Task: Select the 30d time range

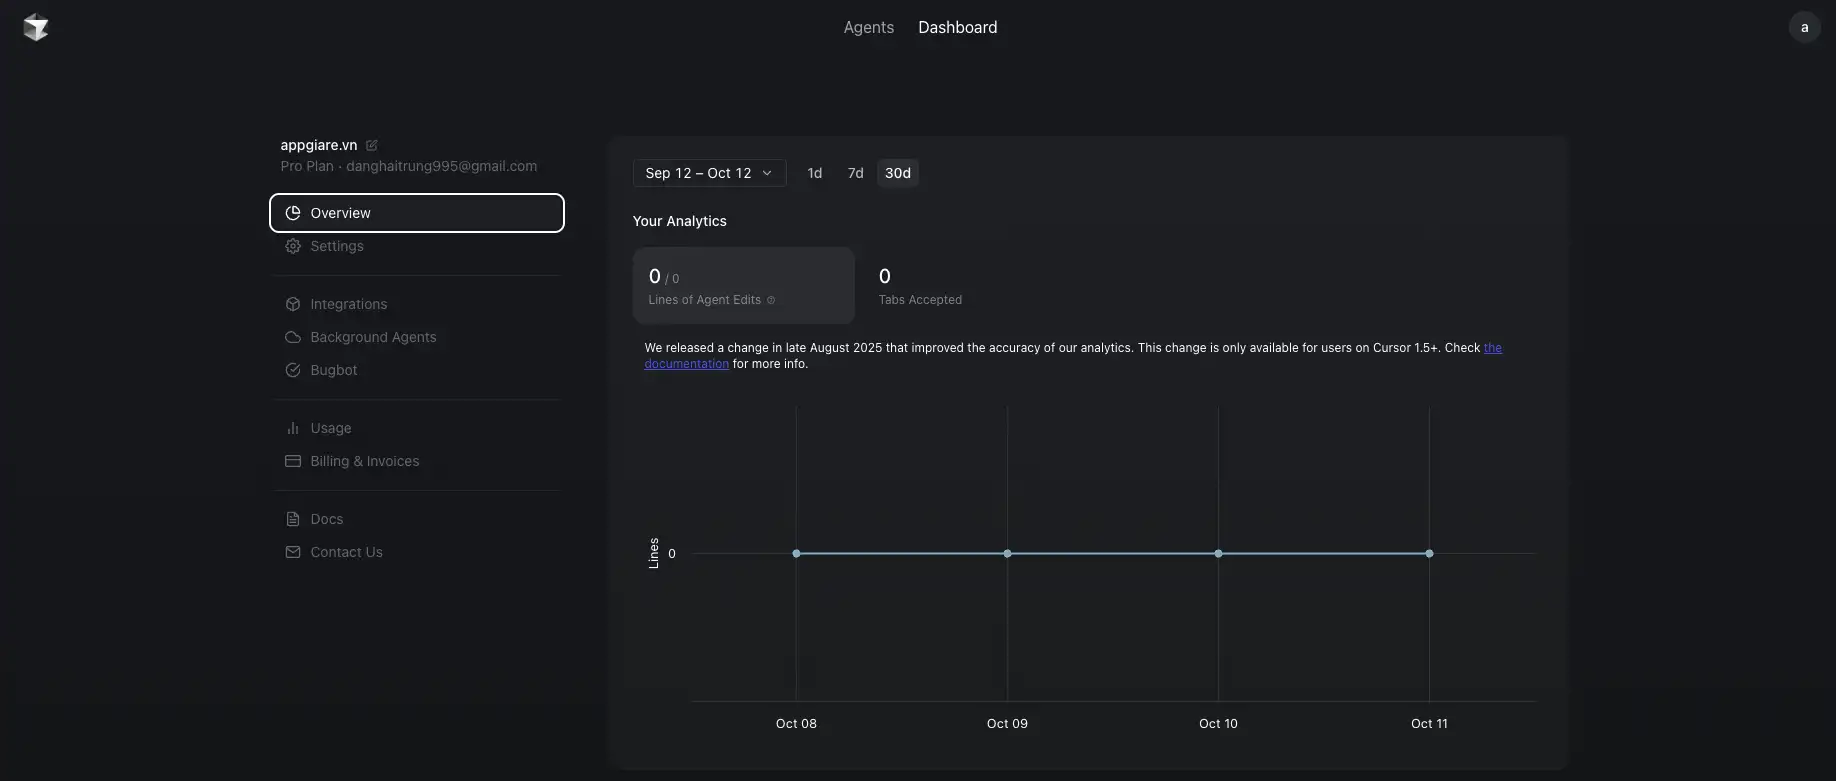Action: (x=897, y=173)
